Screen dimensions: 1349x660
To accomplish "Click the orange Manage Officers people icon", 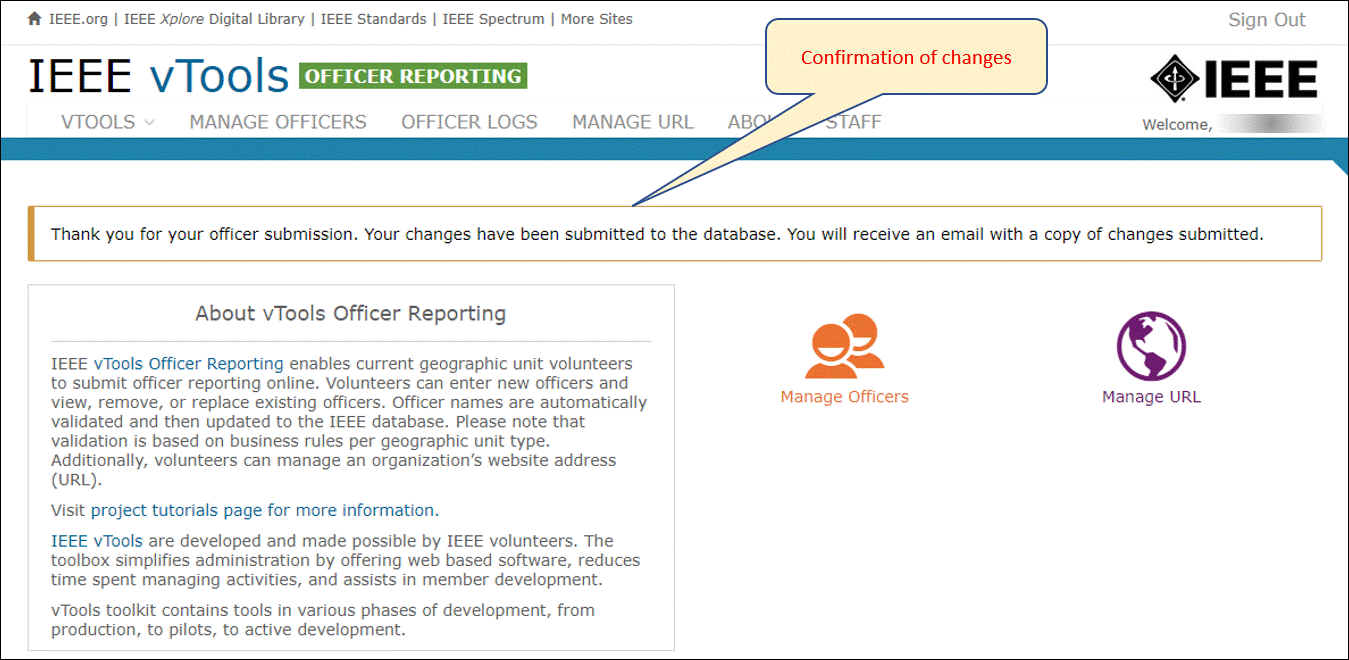I will [x=845, y=346].
